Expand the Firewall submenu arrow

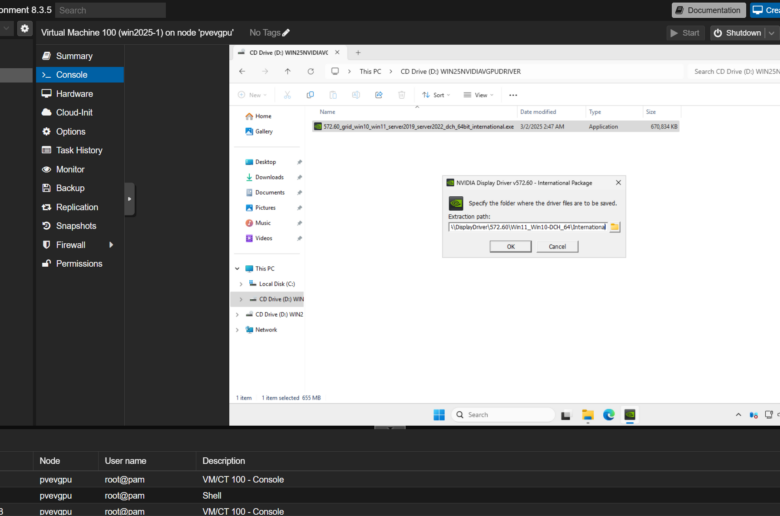(x=111, y=245)
